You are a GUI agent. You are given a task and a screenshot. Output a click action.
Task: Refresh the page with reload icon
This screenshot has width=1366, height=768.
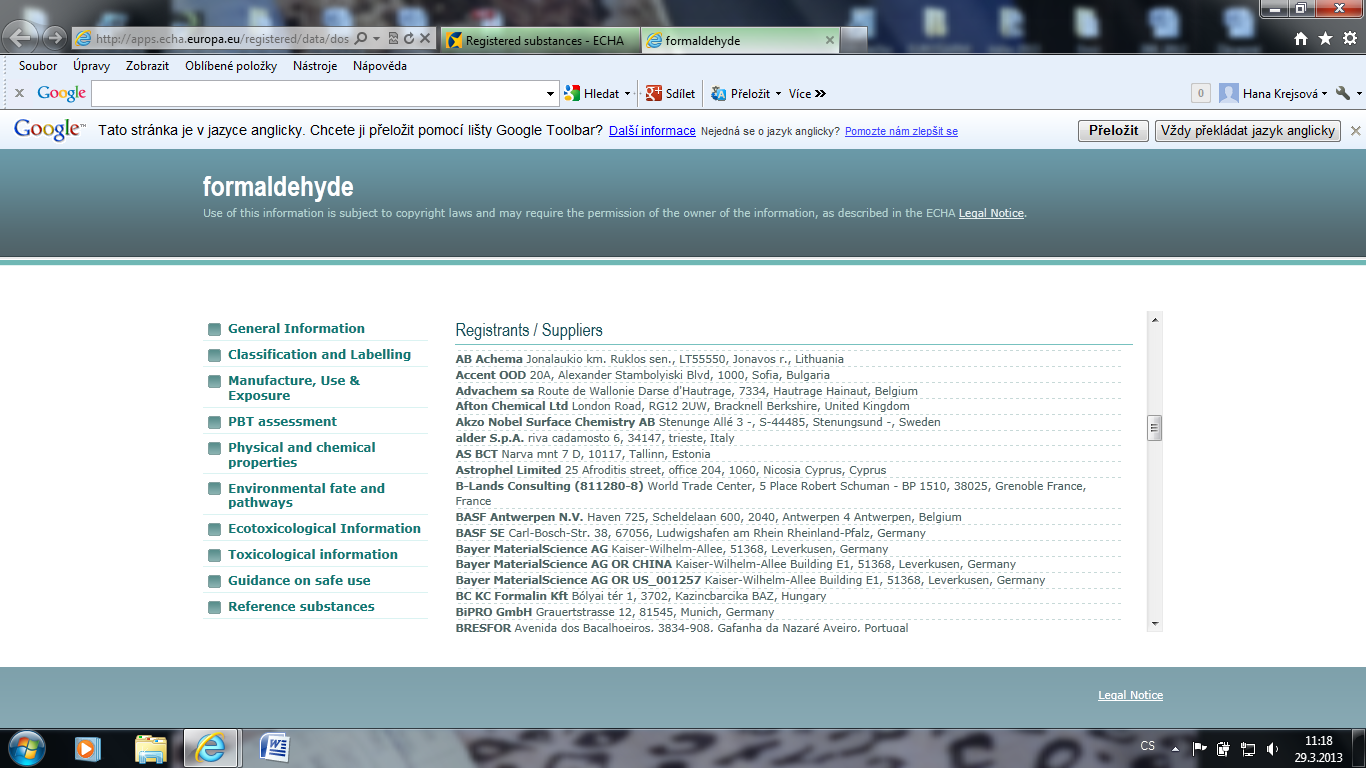[x=408, y=39]
